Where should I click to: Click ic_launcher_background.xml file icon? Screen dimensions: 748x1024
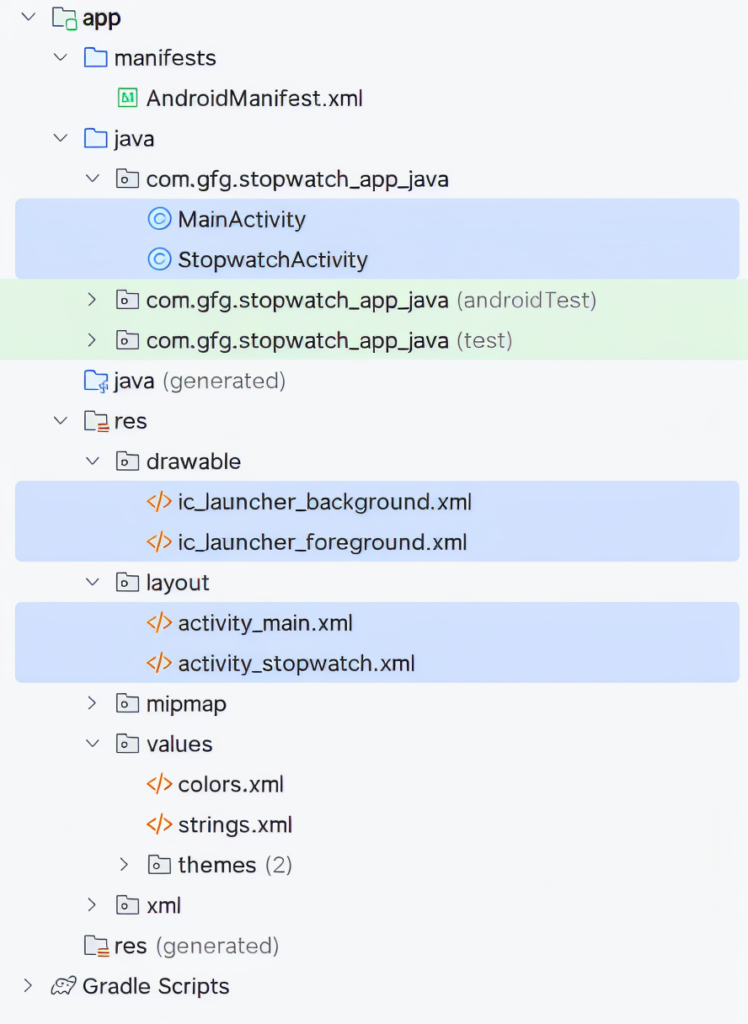[x=159, y=502]
